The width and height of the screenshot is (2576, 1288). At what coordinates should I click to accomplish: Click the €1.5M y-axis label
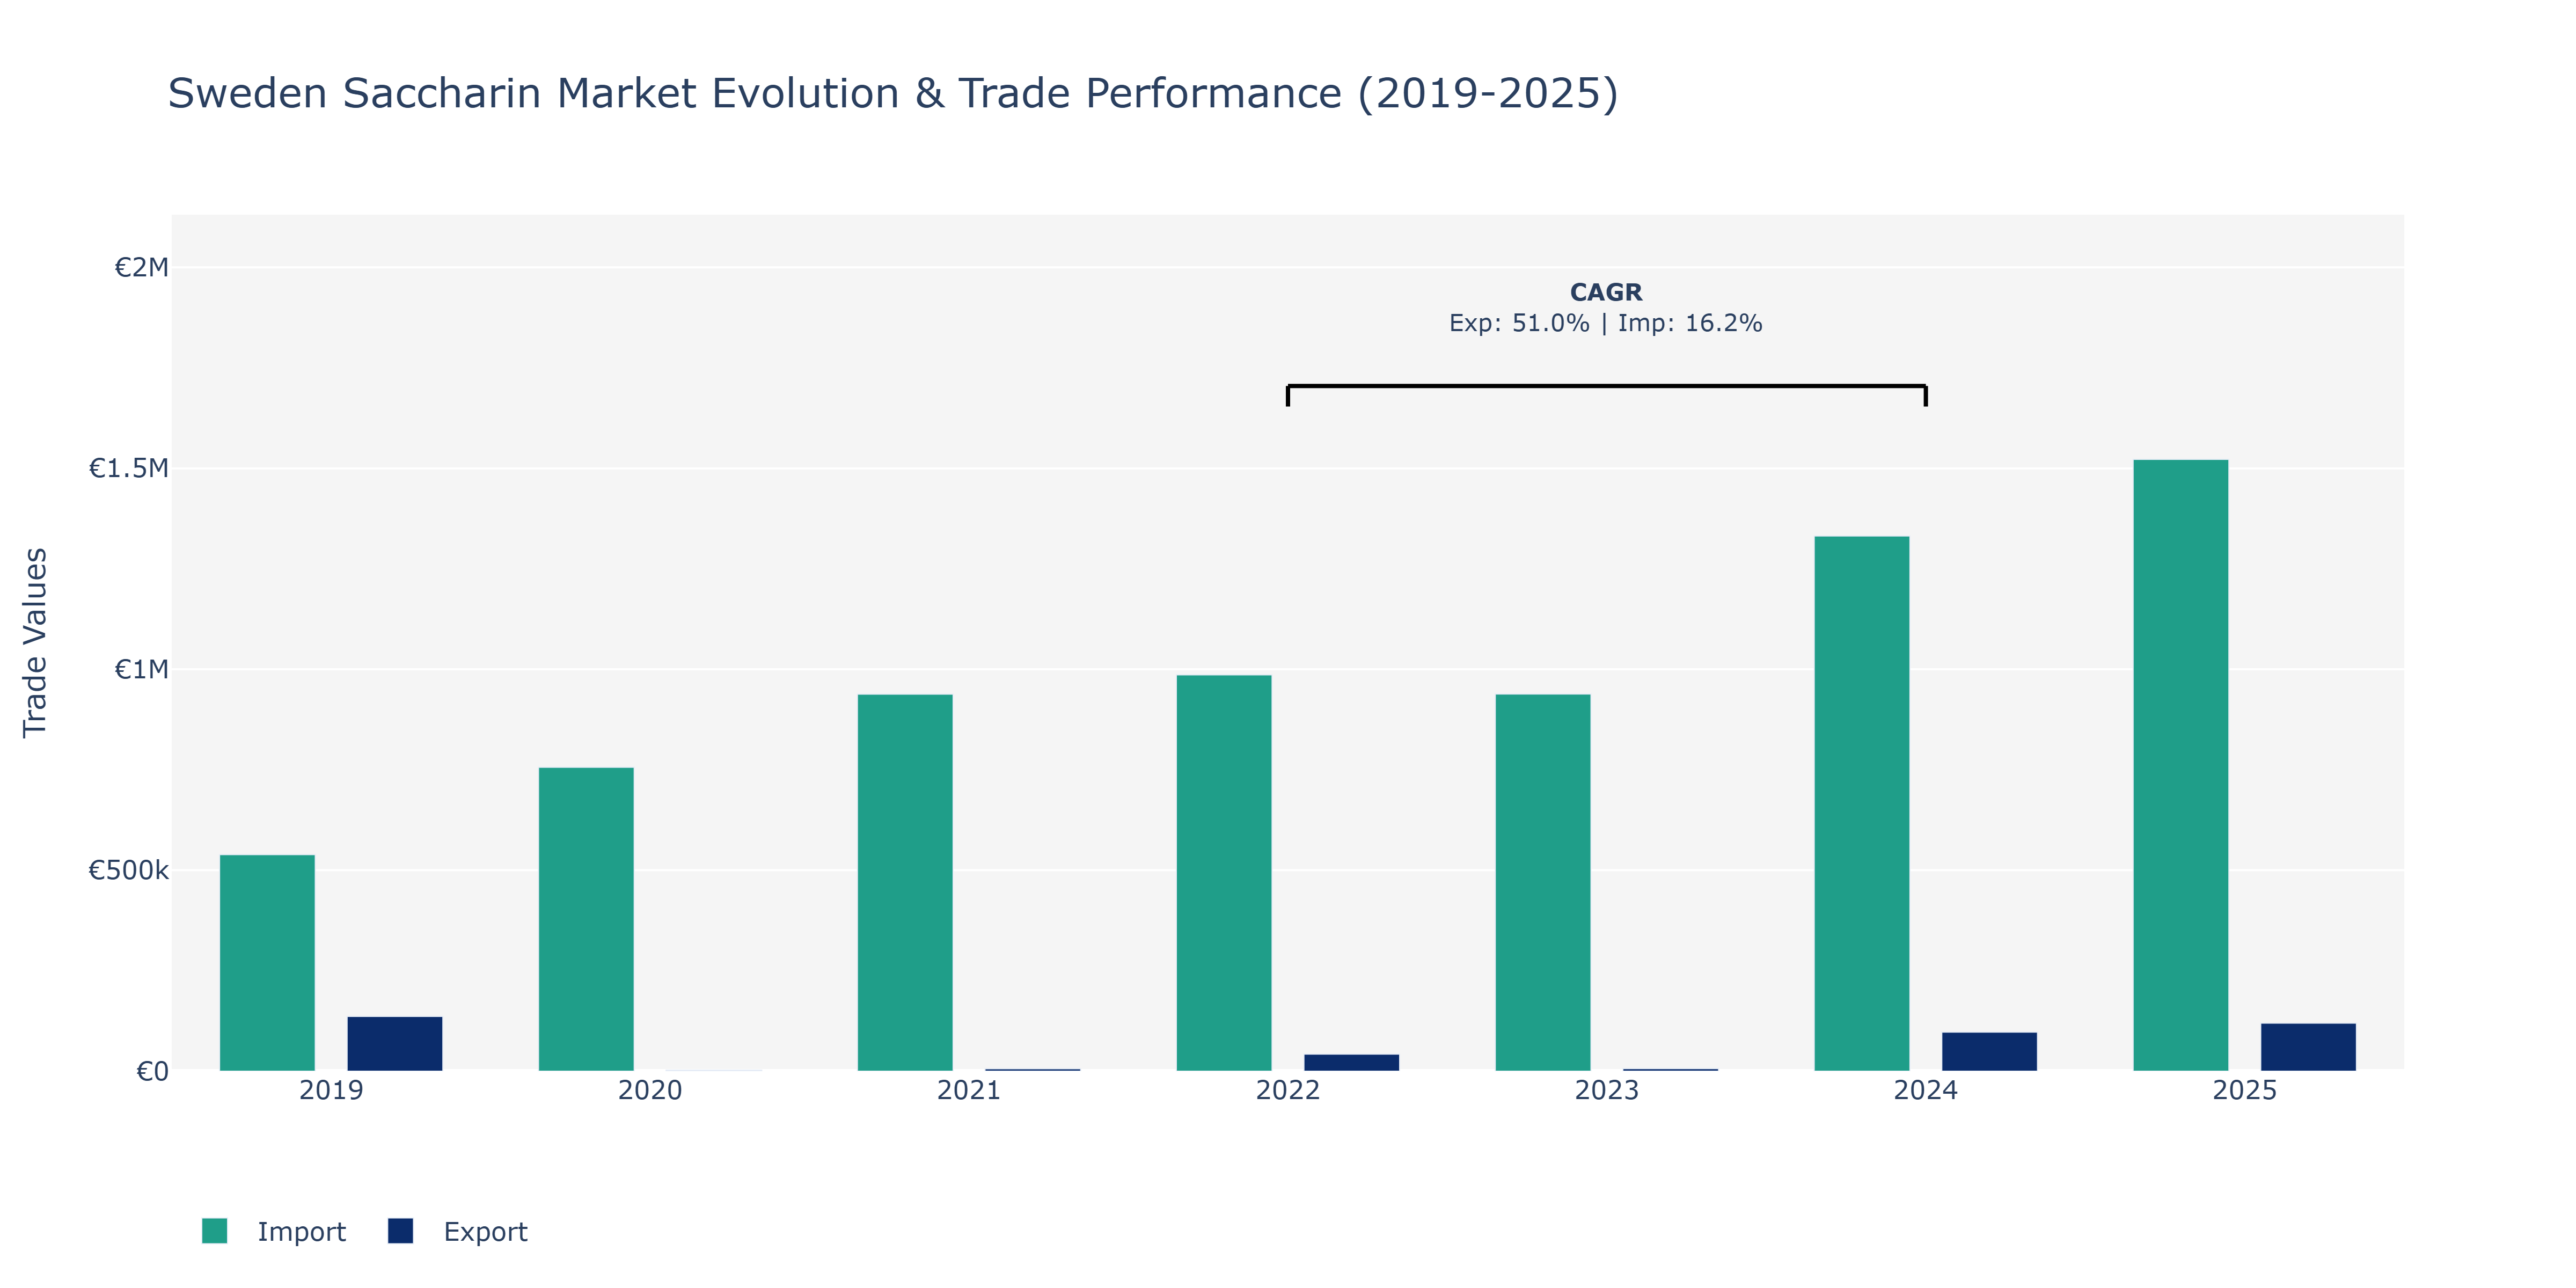click(x=129, y=469)
